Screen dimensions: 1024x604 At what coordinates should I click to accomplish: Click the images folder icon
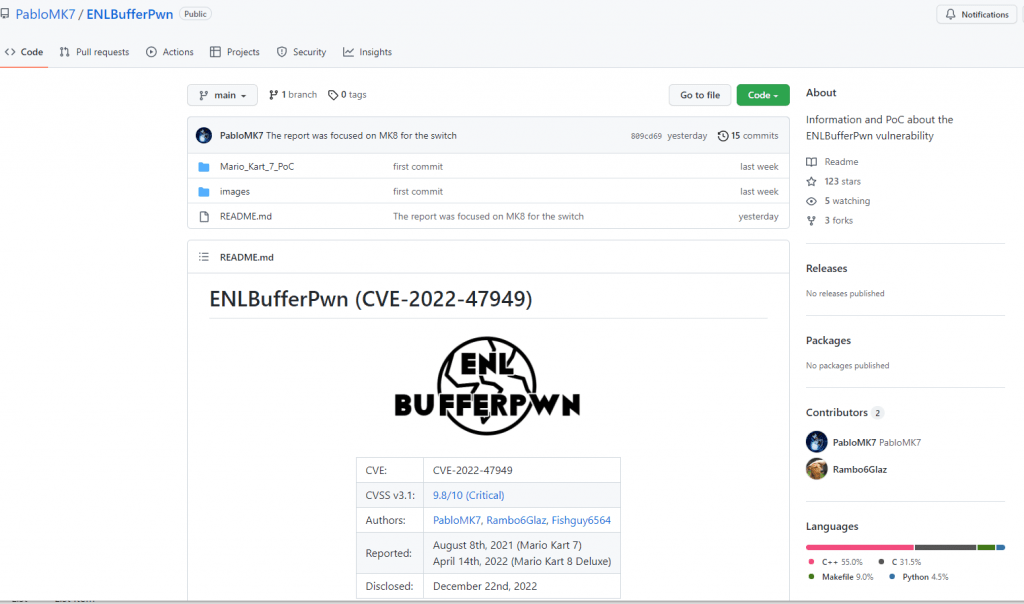(204, 192)
